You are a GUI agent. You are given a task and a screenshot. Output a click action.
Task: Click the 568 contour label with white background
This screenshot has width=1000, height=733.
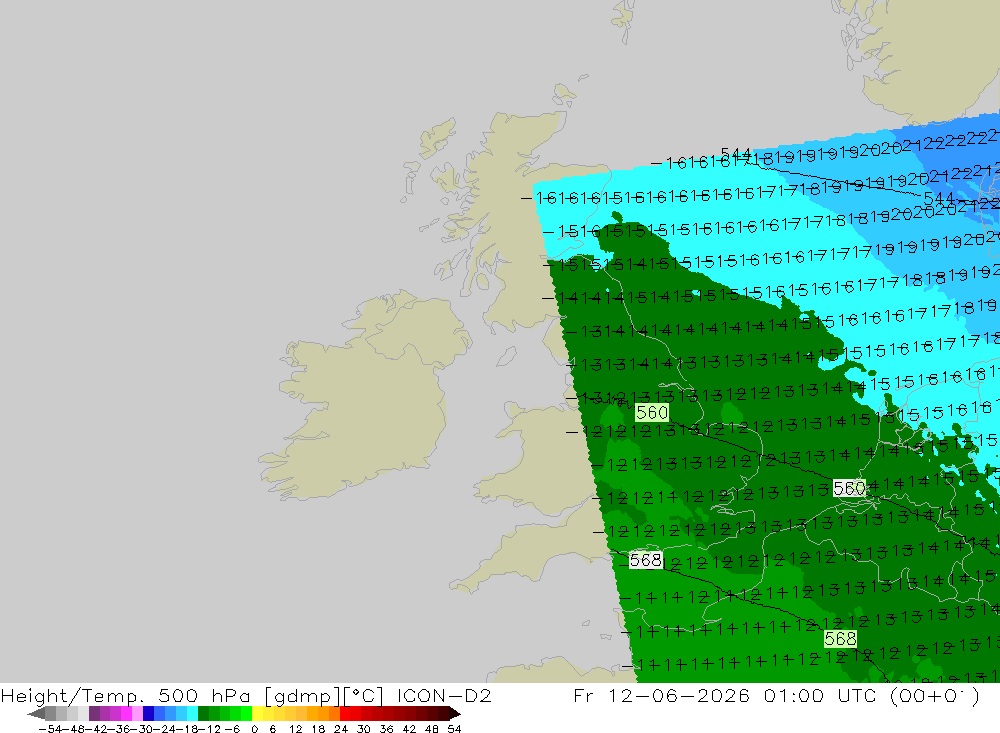click(645, 560)
